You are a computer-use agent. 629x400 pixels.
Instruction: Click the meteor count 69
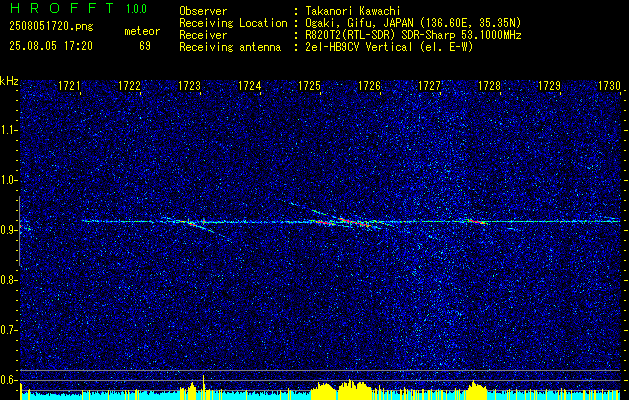tap(145, 46)
